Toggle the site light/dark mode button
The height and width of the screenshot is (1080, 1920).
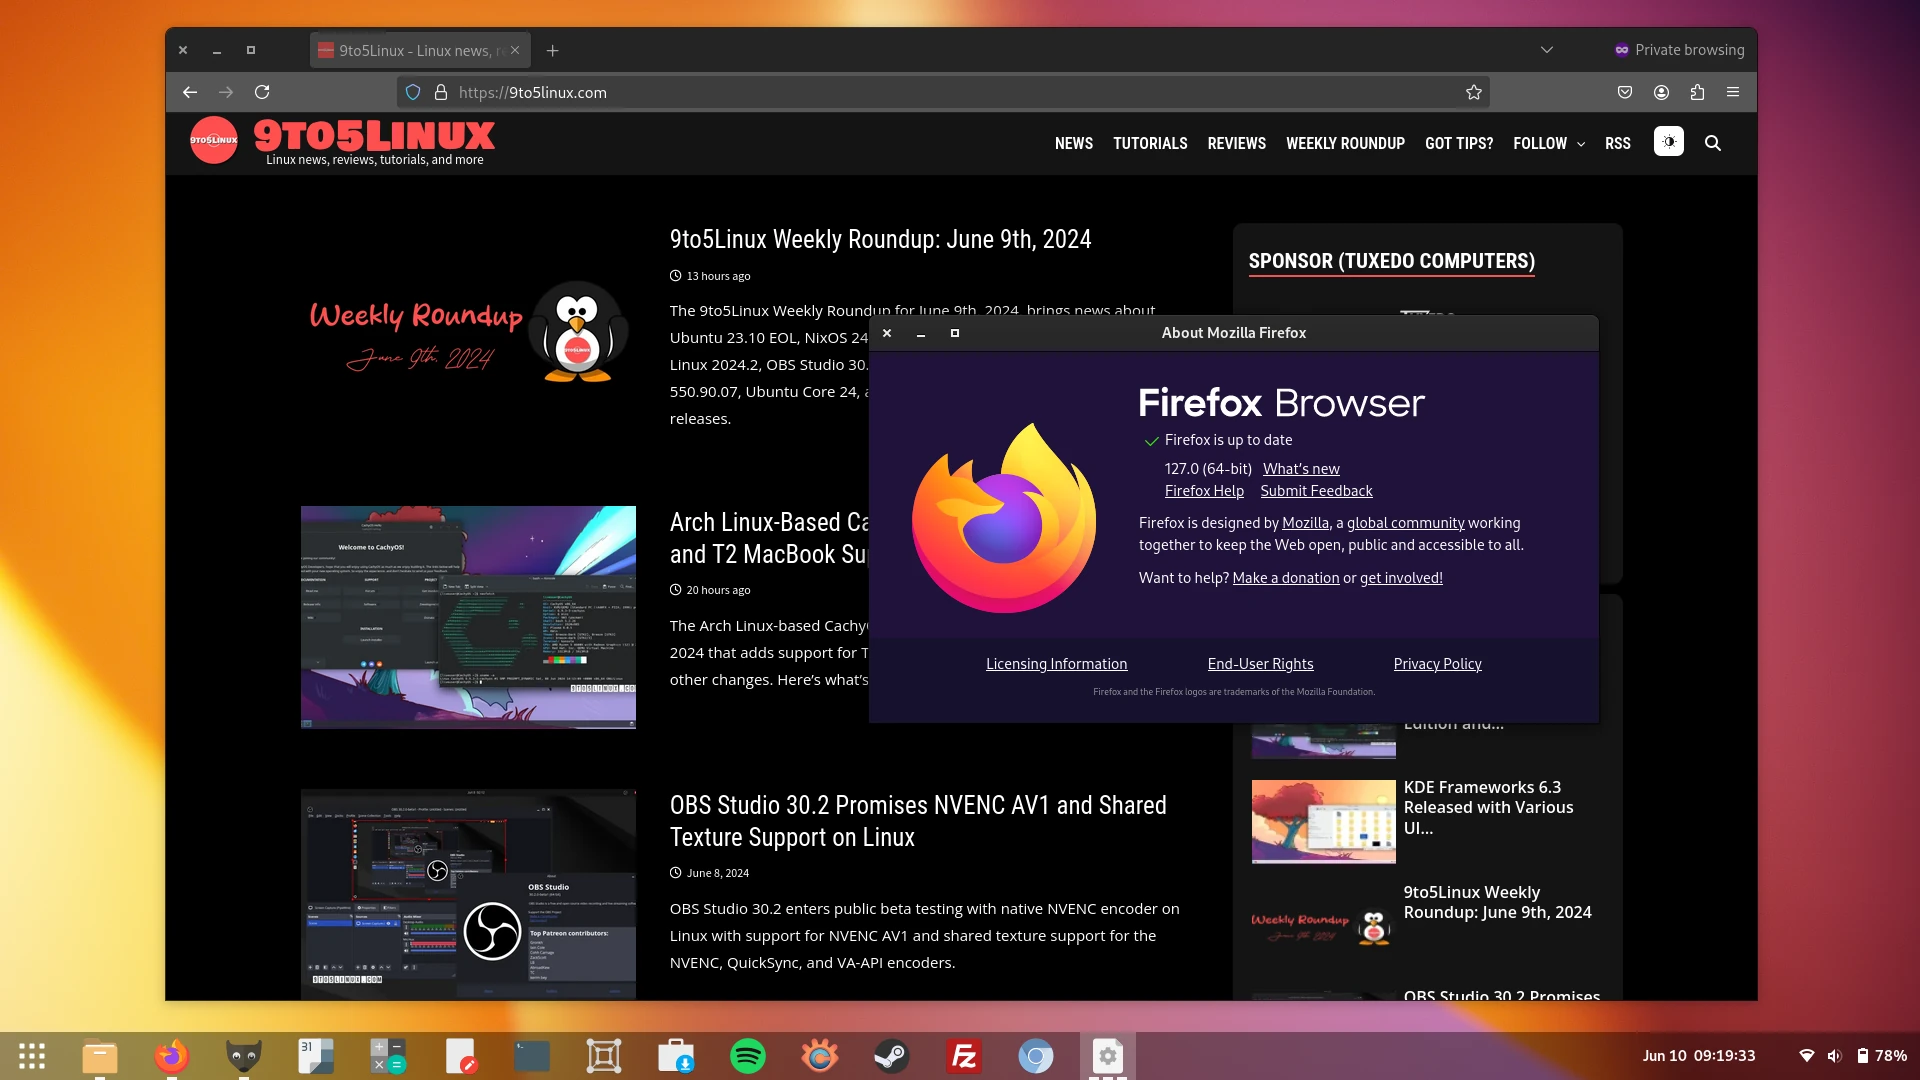coord(1669,142)
